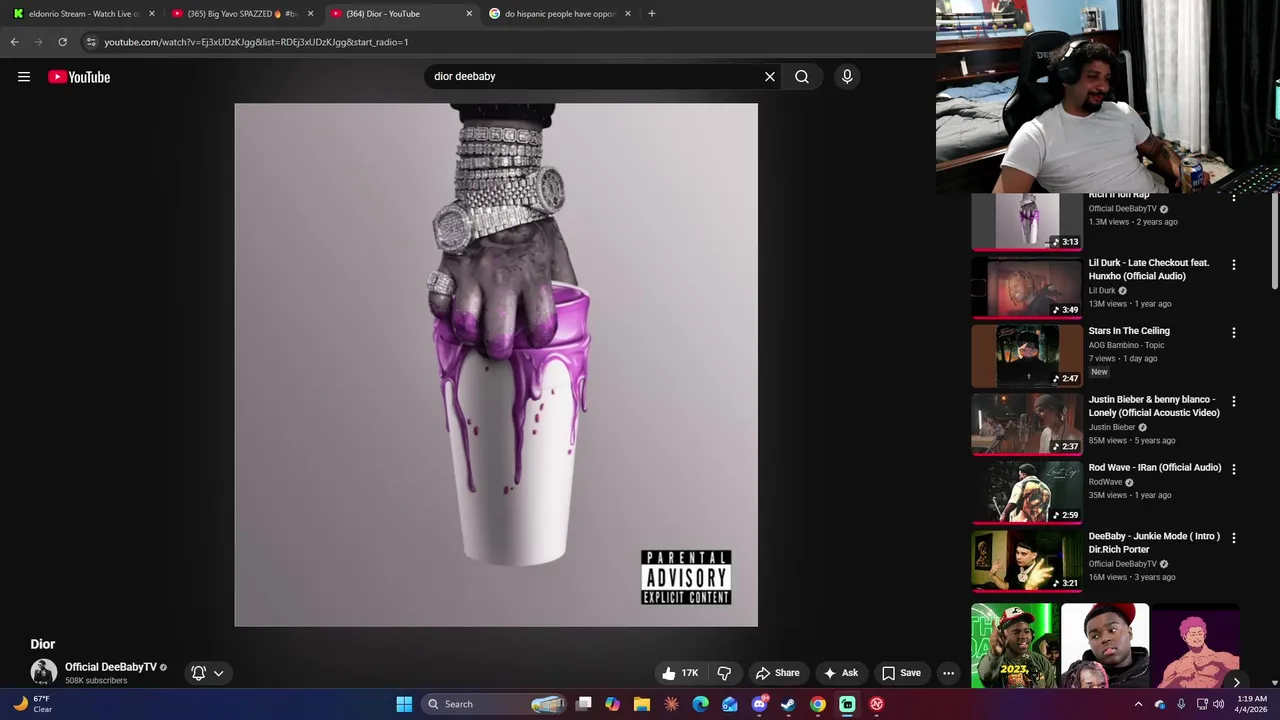The width and height of the screenshot is (1280, 720).
Task: Open Discord from taskbar
Action: [759, 704]
